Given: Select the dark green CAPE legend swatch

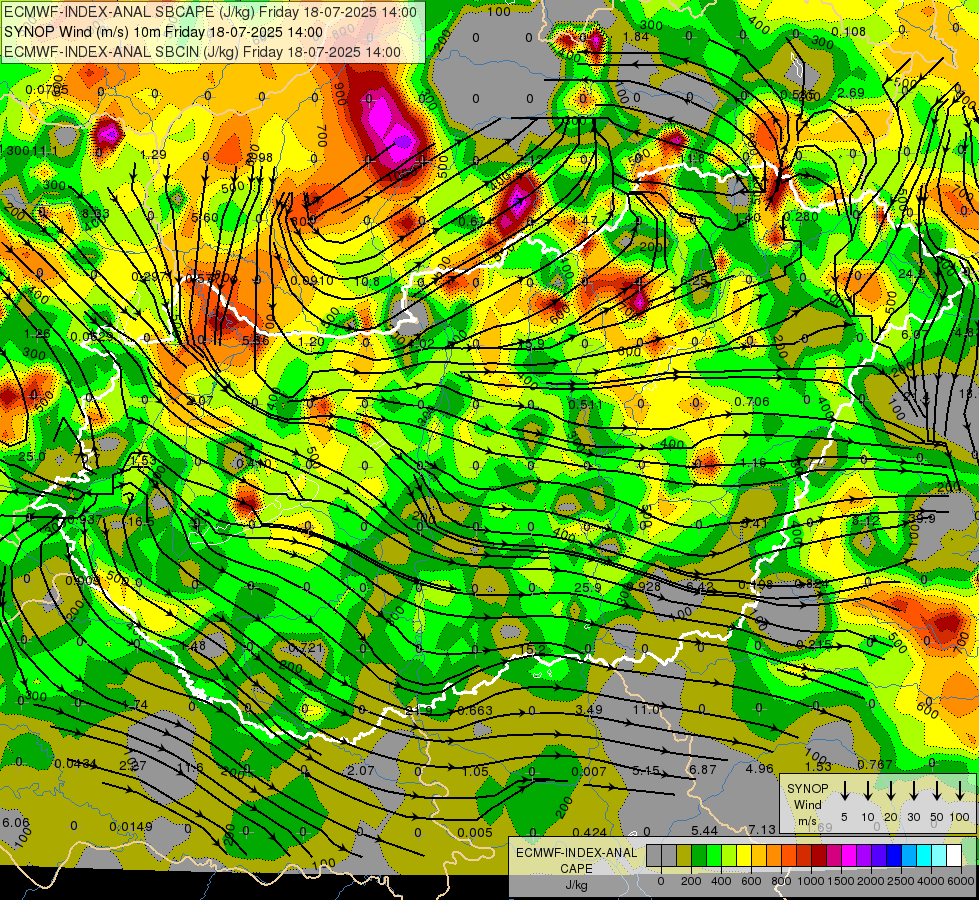Looking at the screenshot, I should (699, 855).
